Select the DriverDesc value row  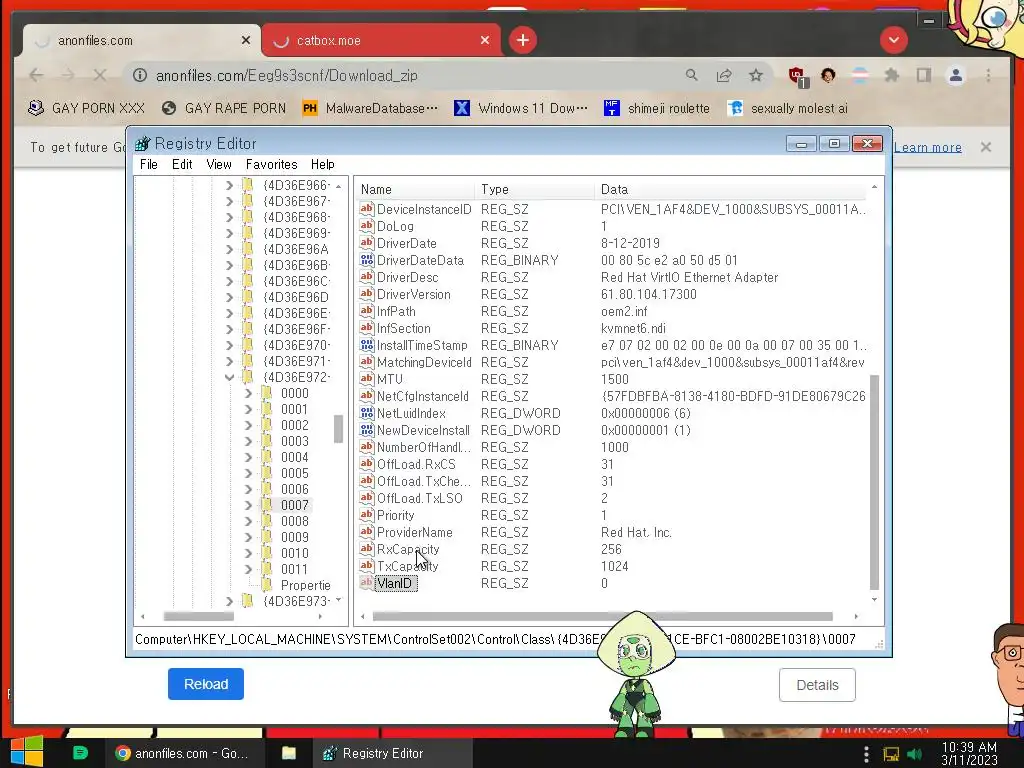pyautogui.click(x=613, y=277)
